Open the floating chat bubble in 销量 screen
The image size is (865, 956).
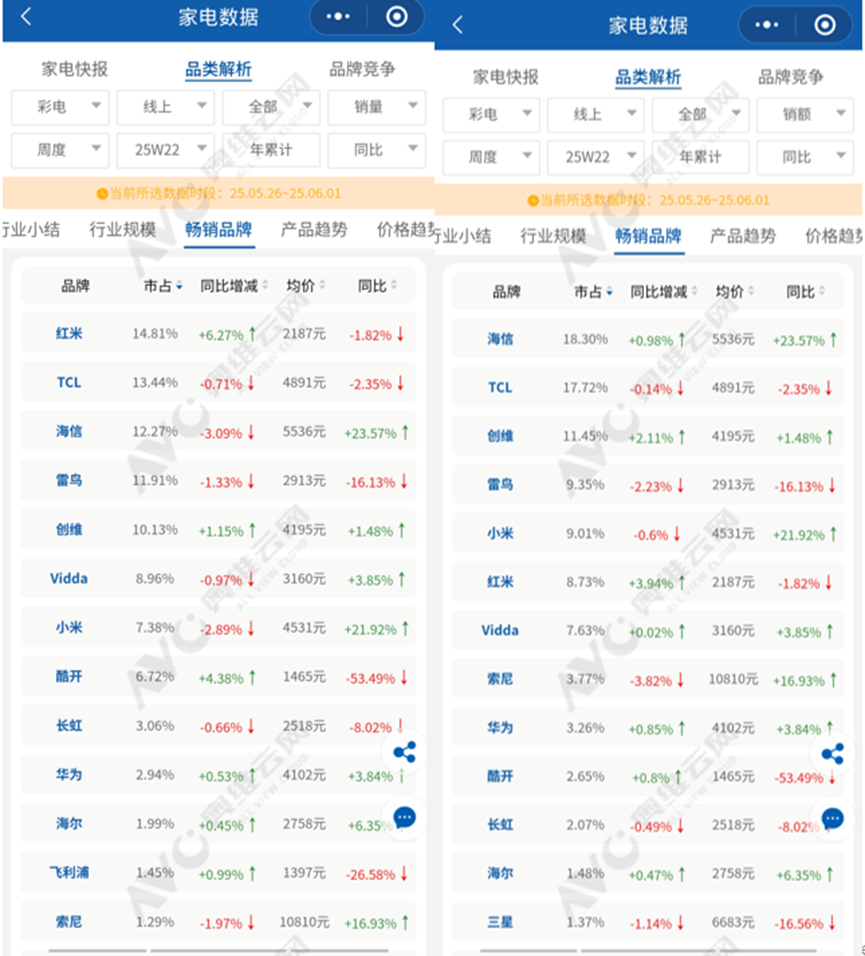404,818
